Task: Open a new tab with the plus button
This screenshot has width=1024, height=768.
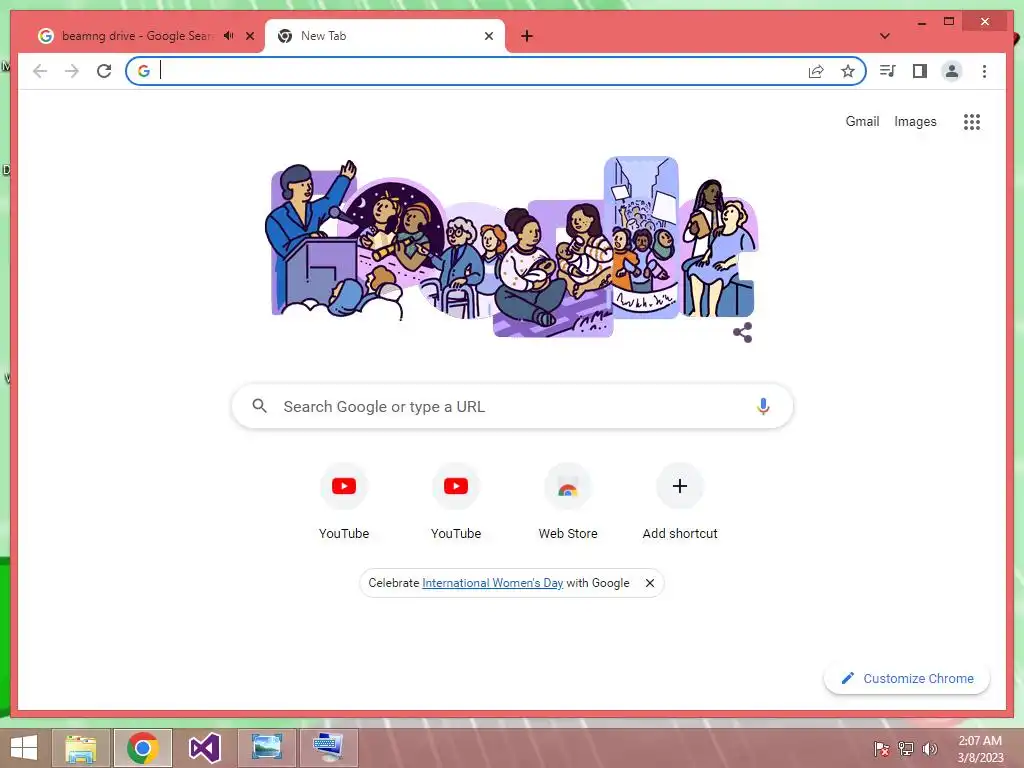Action: coord(527,36)
